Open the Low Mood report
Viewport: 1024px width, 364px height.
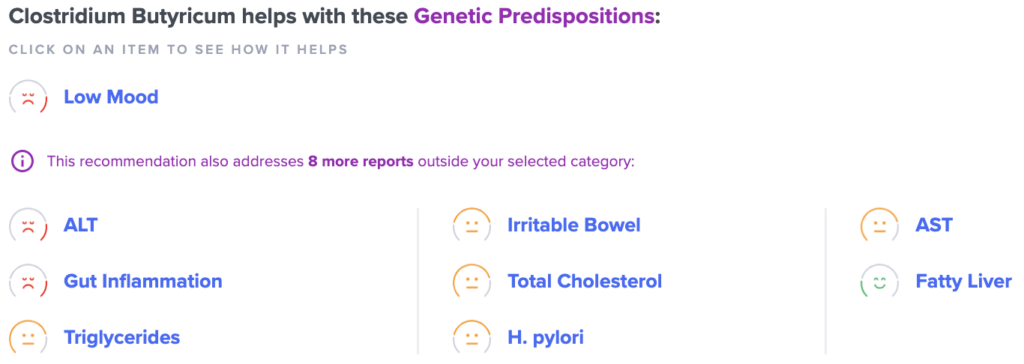pos(111,97)
